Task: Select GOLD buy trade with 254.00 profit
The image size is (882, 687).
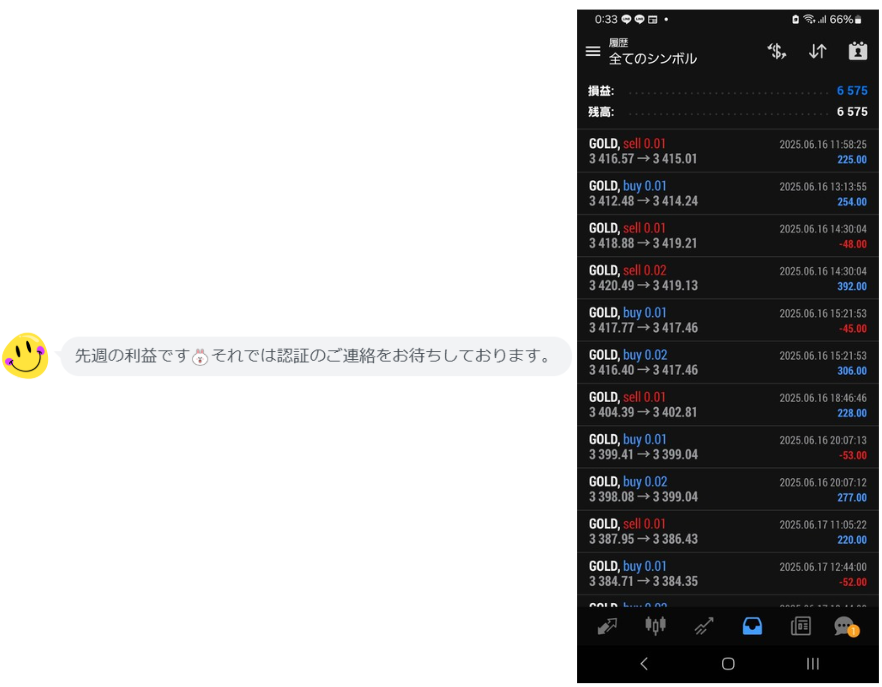Action: click(727, 193)
